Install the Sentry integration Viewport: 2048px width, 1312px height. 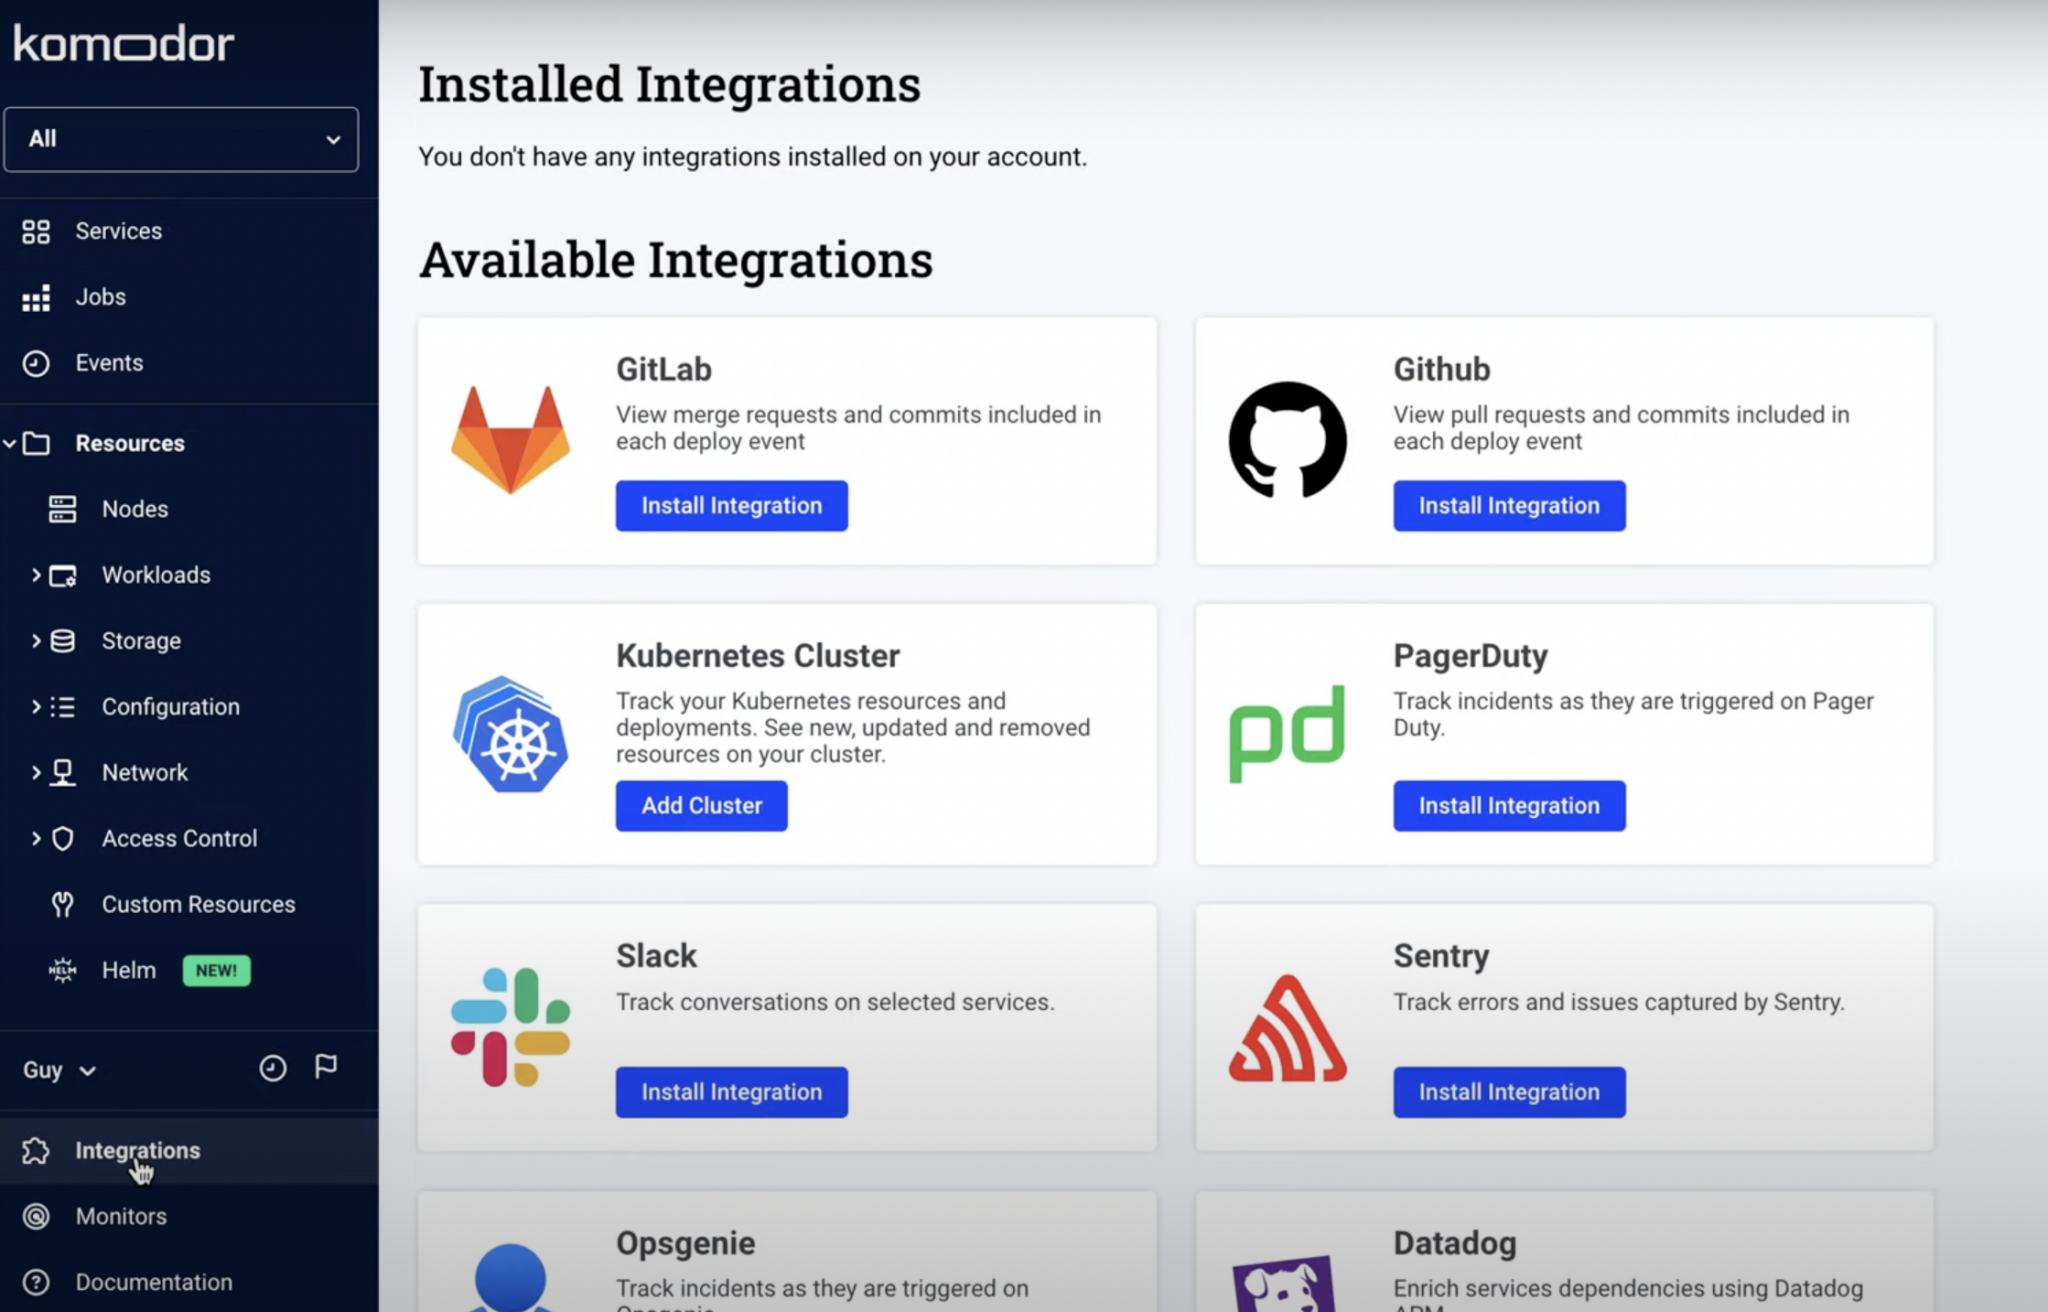1509,1092
